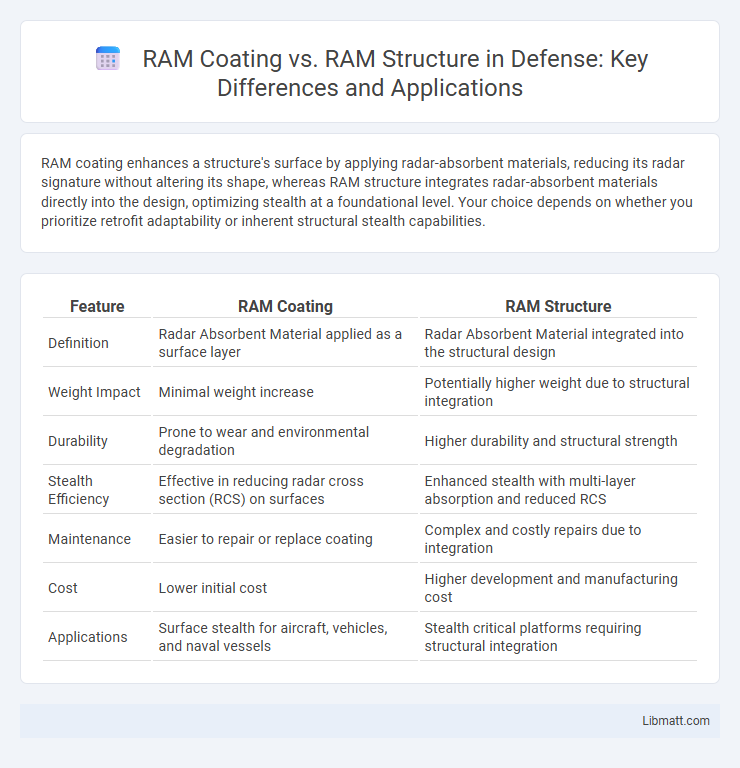Open the Libmatt.com footer link
Image resolution: width=740 pixels, height=768 pixels.
tap(675, 720)
